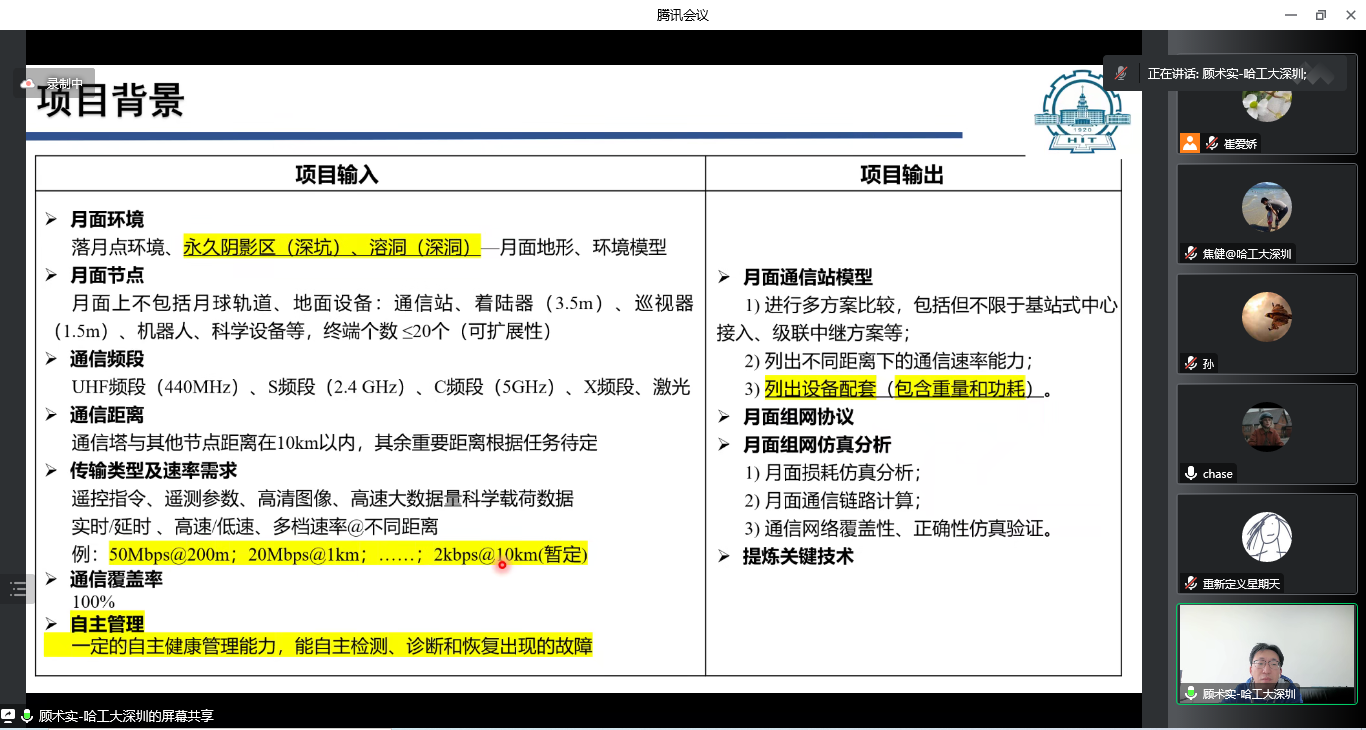Click 顾术实's self-view video tile

(x=1265, y=650)
